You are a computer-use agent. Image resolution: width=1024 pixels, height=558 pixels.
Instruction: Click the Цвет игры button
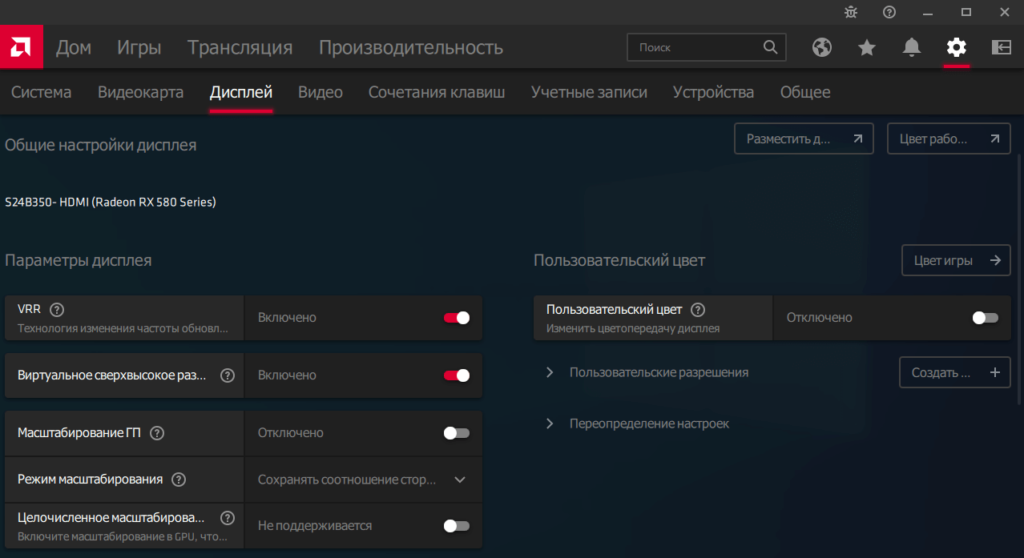point(956,260)
